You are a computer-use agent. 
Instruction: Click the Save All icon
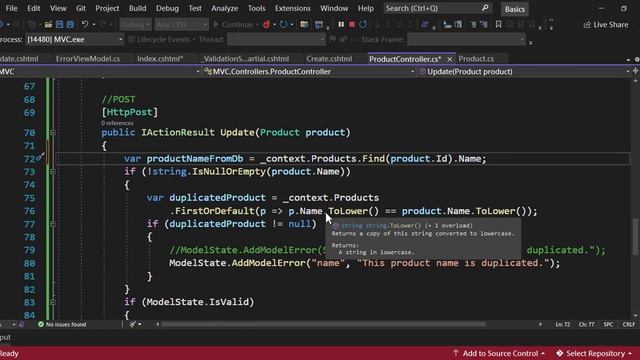[70, 24]
